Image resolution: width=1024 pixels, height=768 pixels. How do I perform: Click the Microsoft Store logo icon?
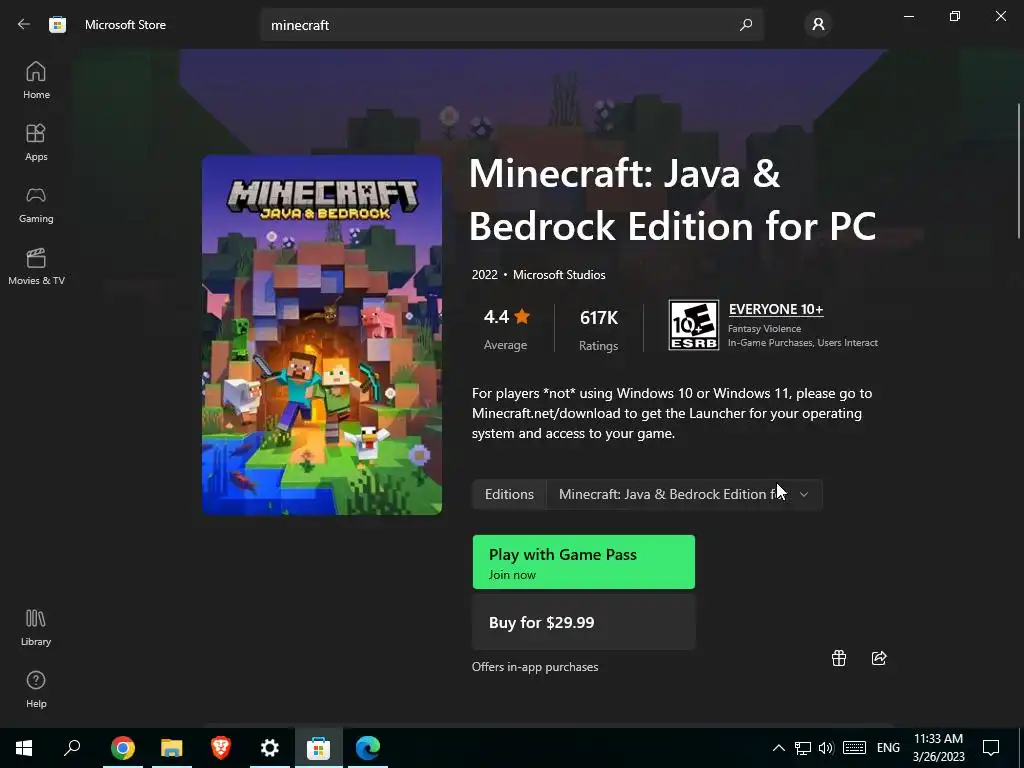click(57, 25)
